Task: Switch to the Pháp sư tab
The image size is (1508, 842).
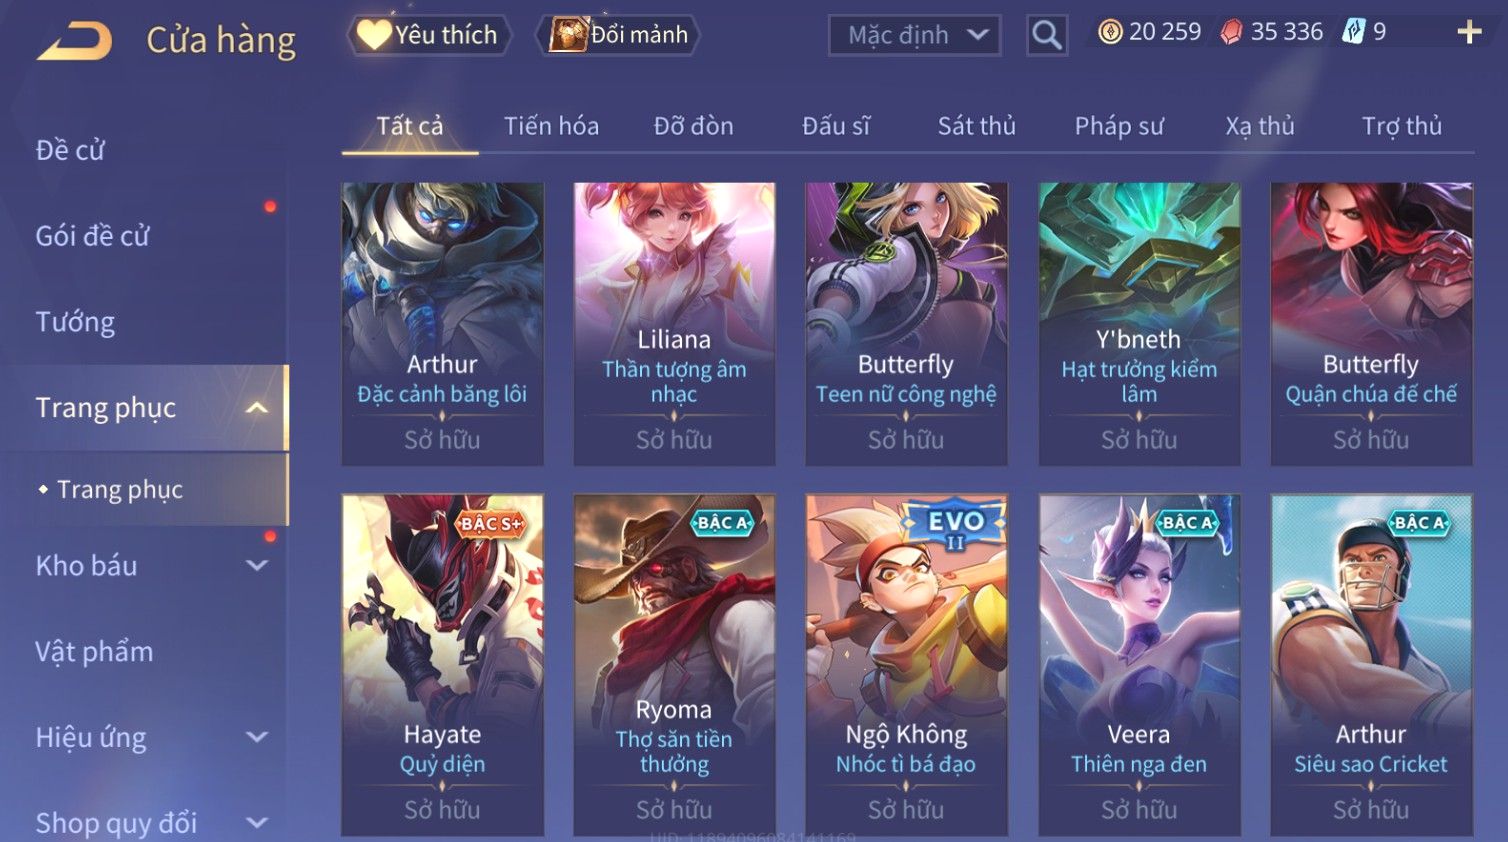Action: point(1119,126)
